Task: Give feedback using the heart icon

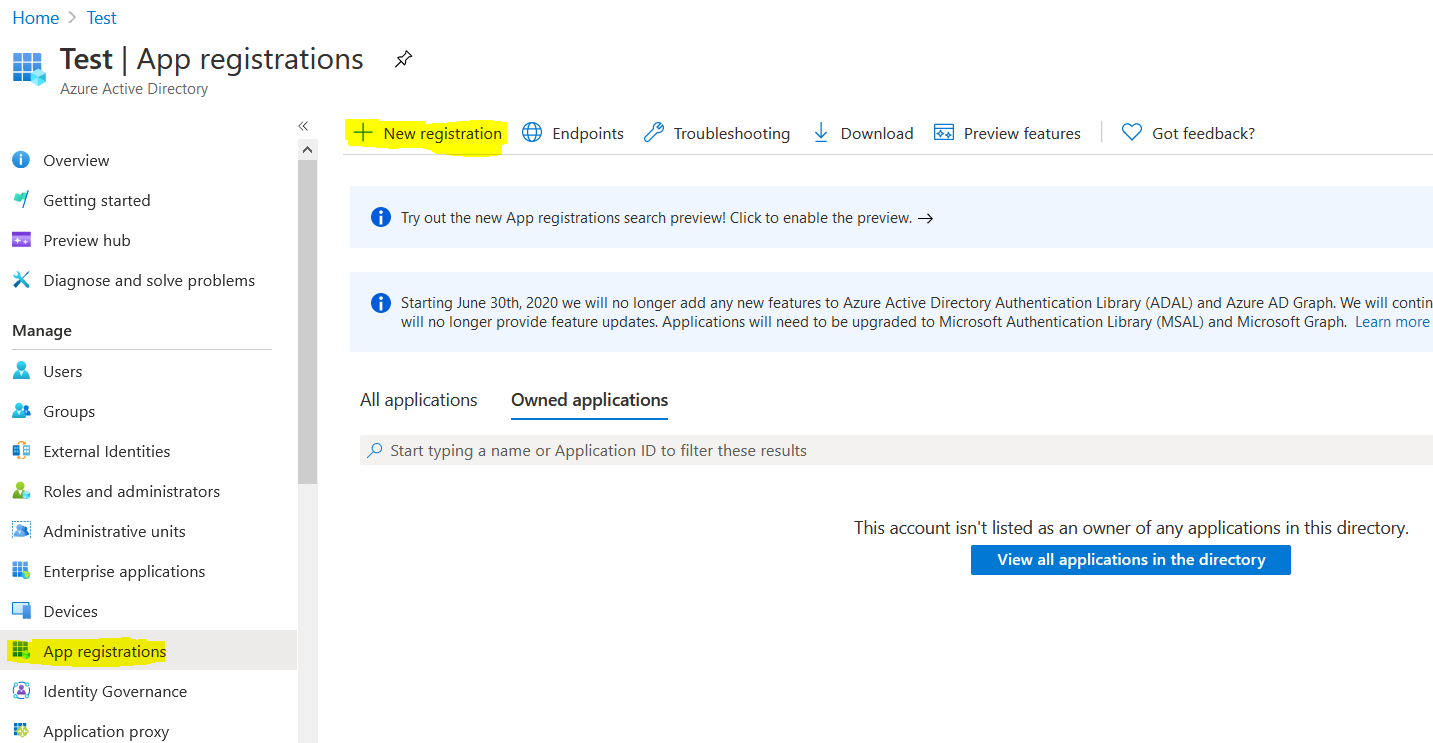Action: tap(1188, 132)
